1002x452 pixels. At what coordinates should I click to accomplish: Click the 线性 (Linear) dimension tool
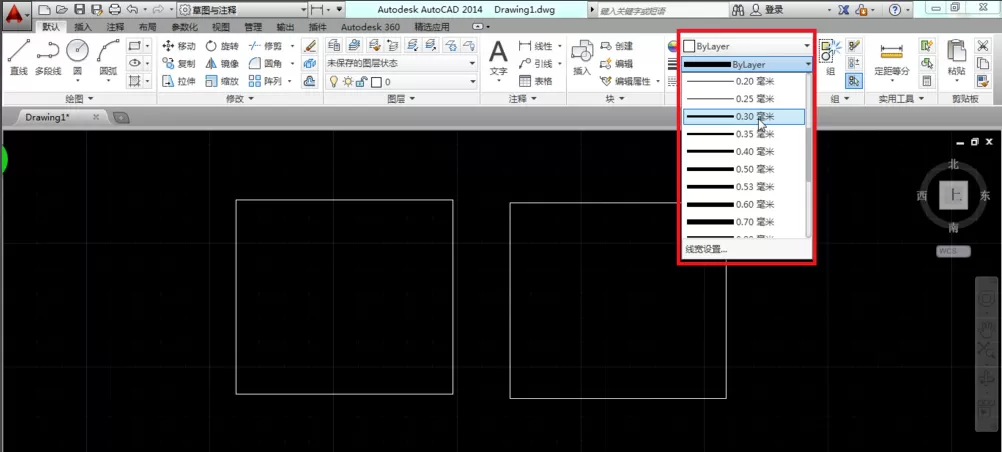536,46
